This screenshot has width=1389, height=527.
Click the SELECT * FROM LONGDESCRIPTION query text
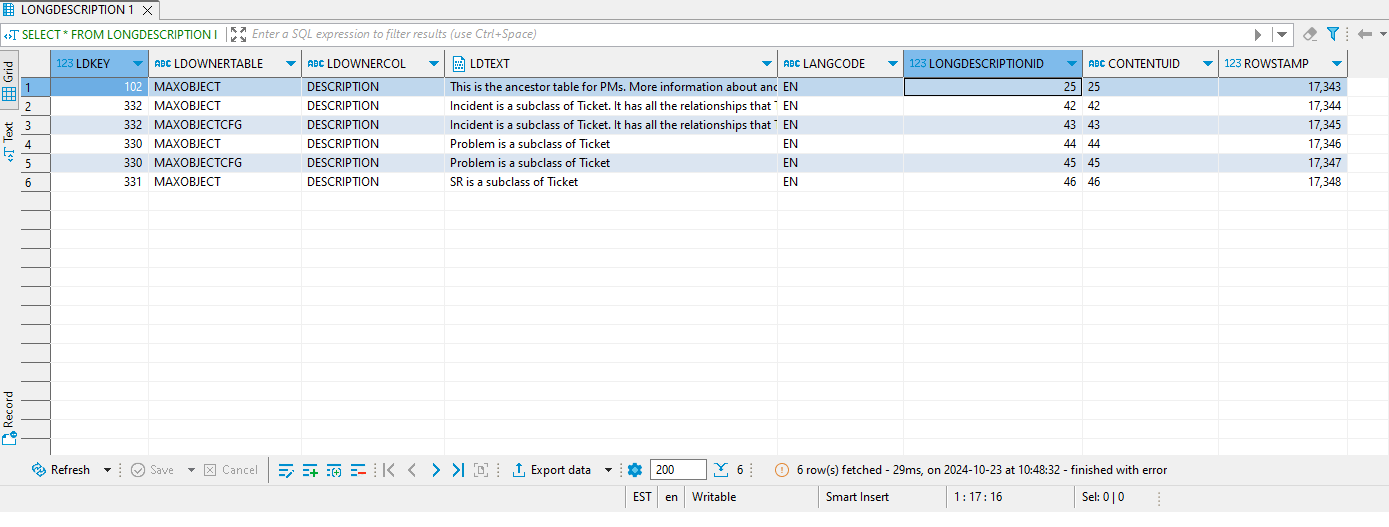pyautogui.click(x=120, y=34)
